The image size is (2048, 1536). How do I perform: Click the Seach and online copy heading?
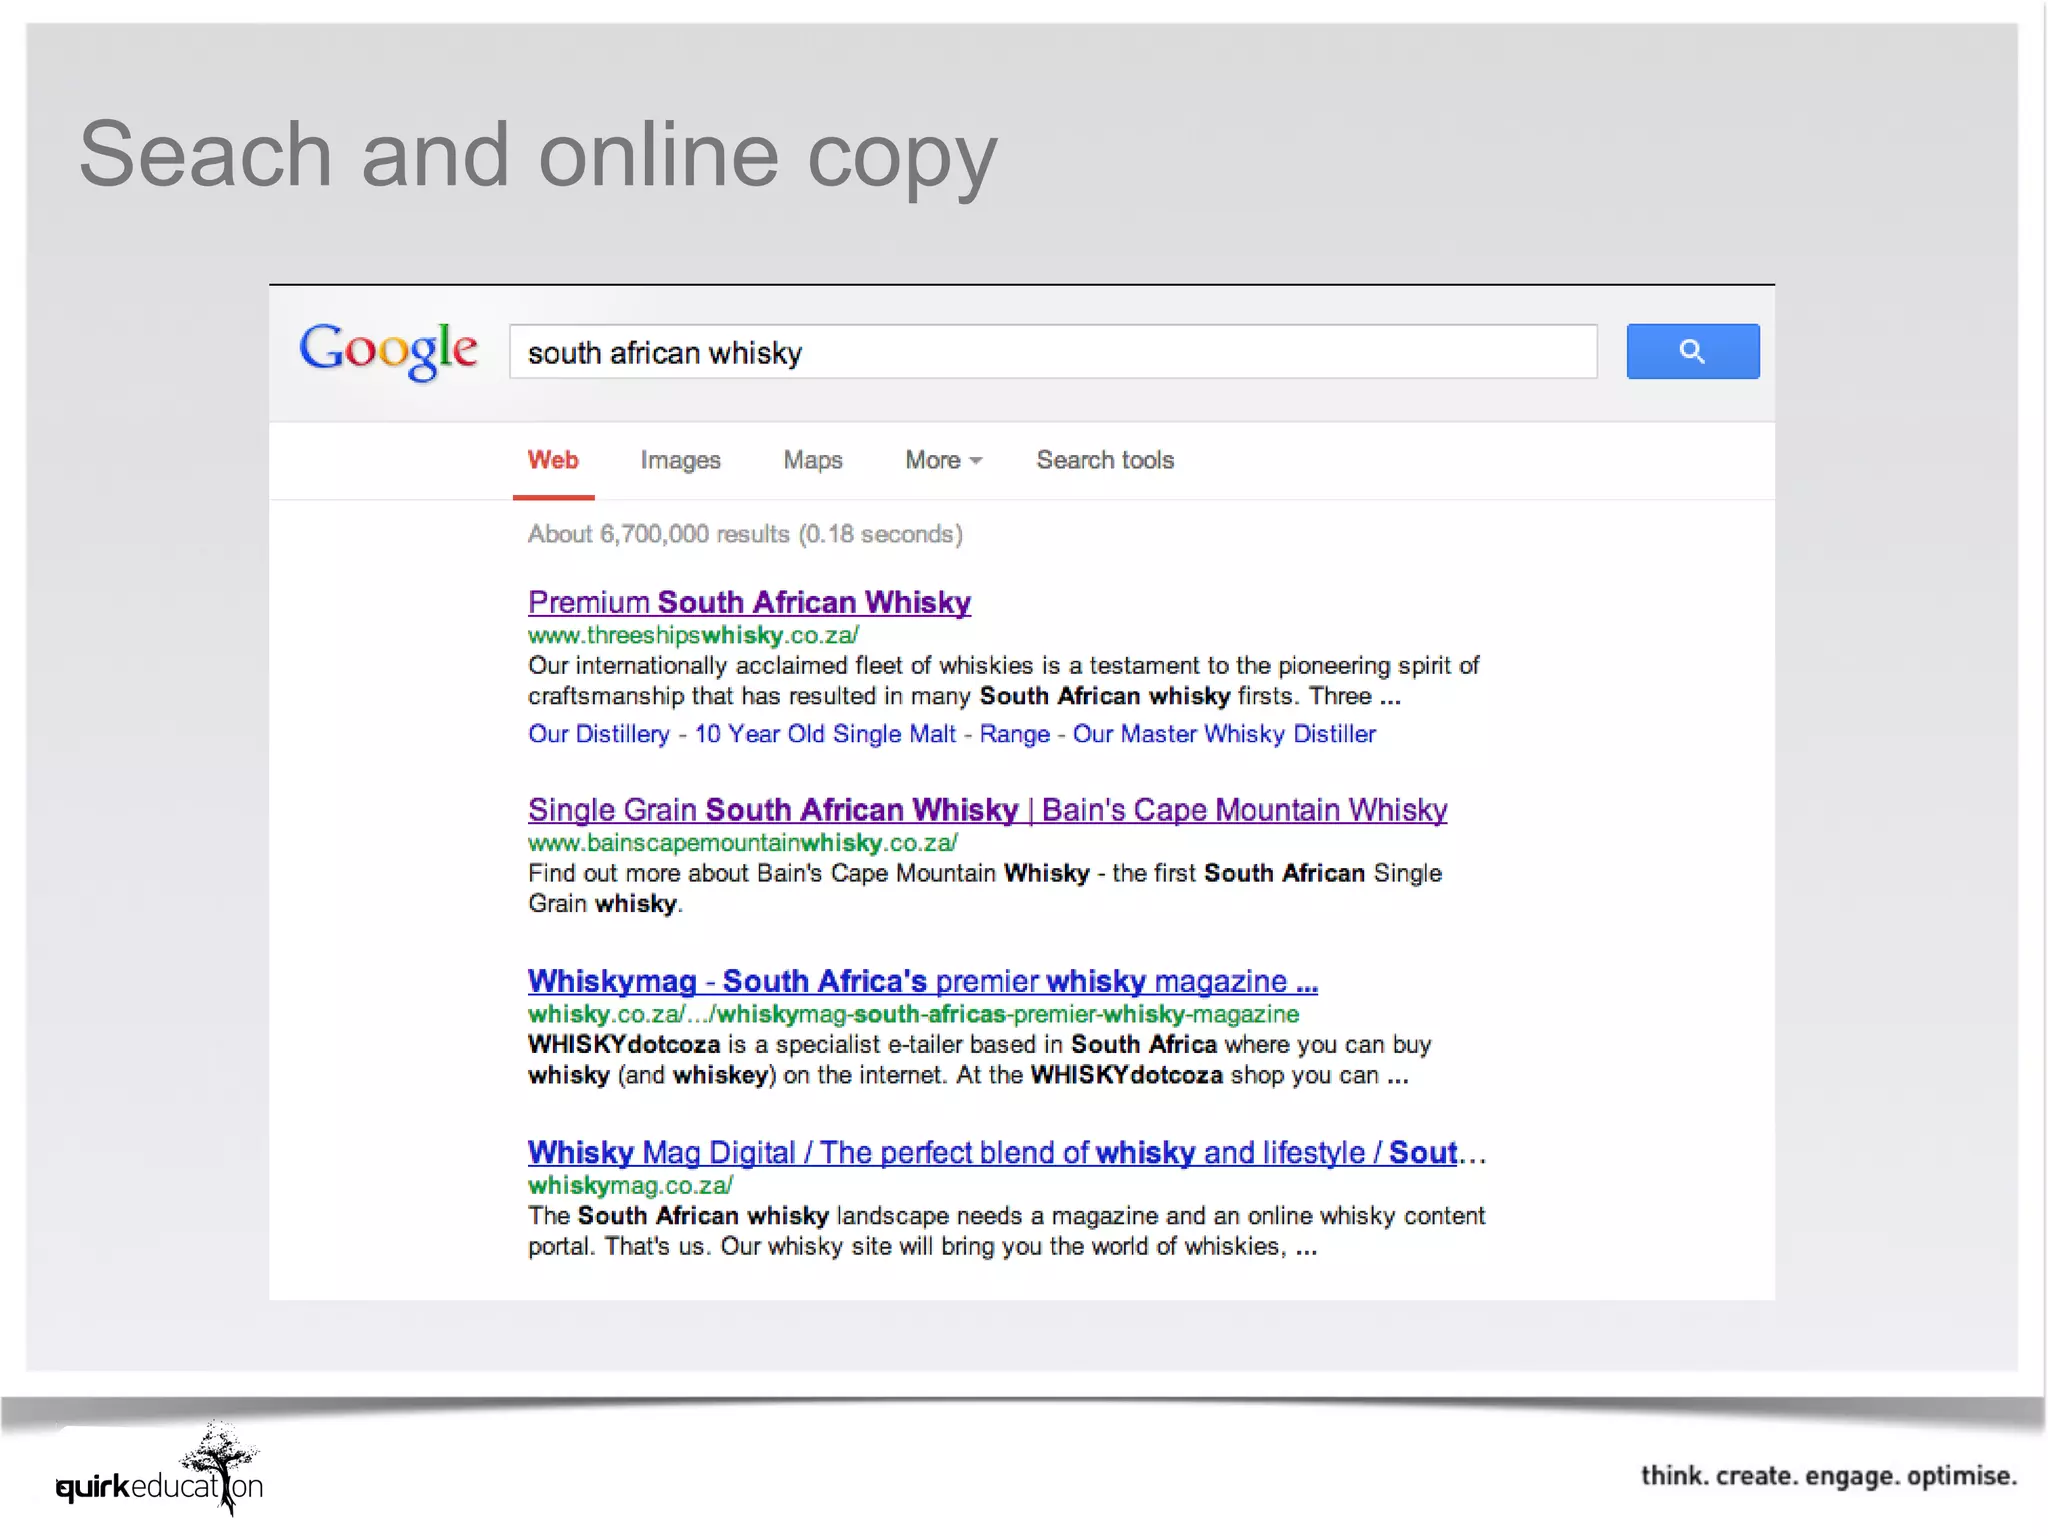tap(538, 156)
